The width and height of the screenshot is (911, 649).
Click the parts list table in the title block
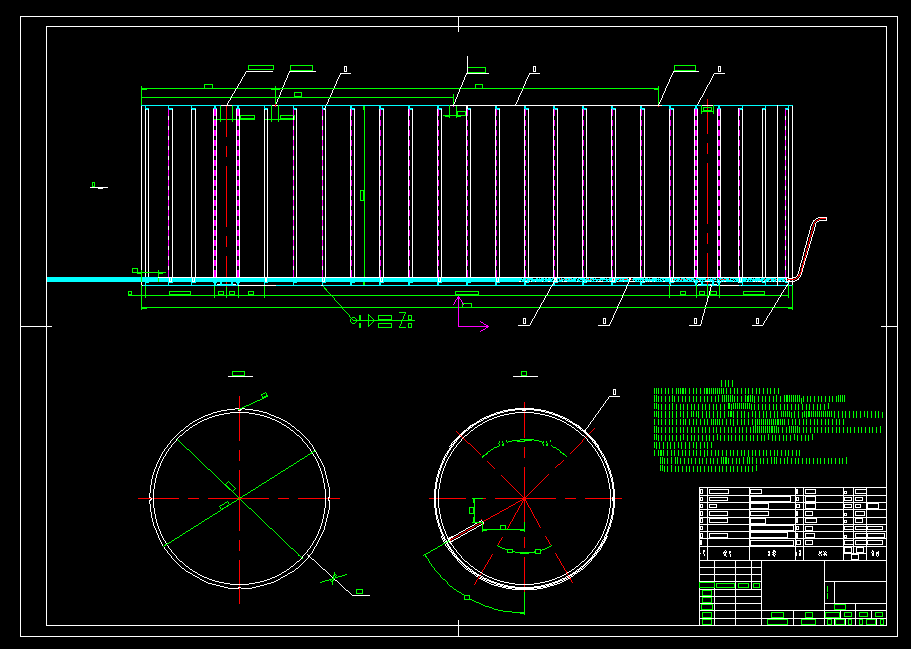click(792, 524)
